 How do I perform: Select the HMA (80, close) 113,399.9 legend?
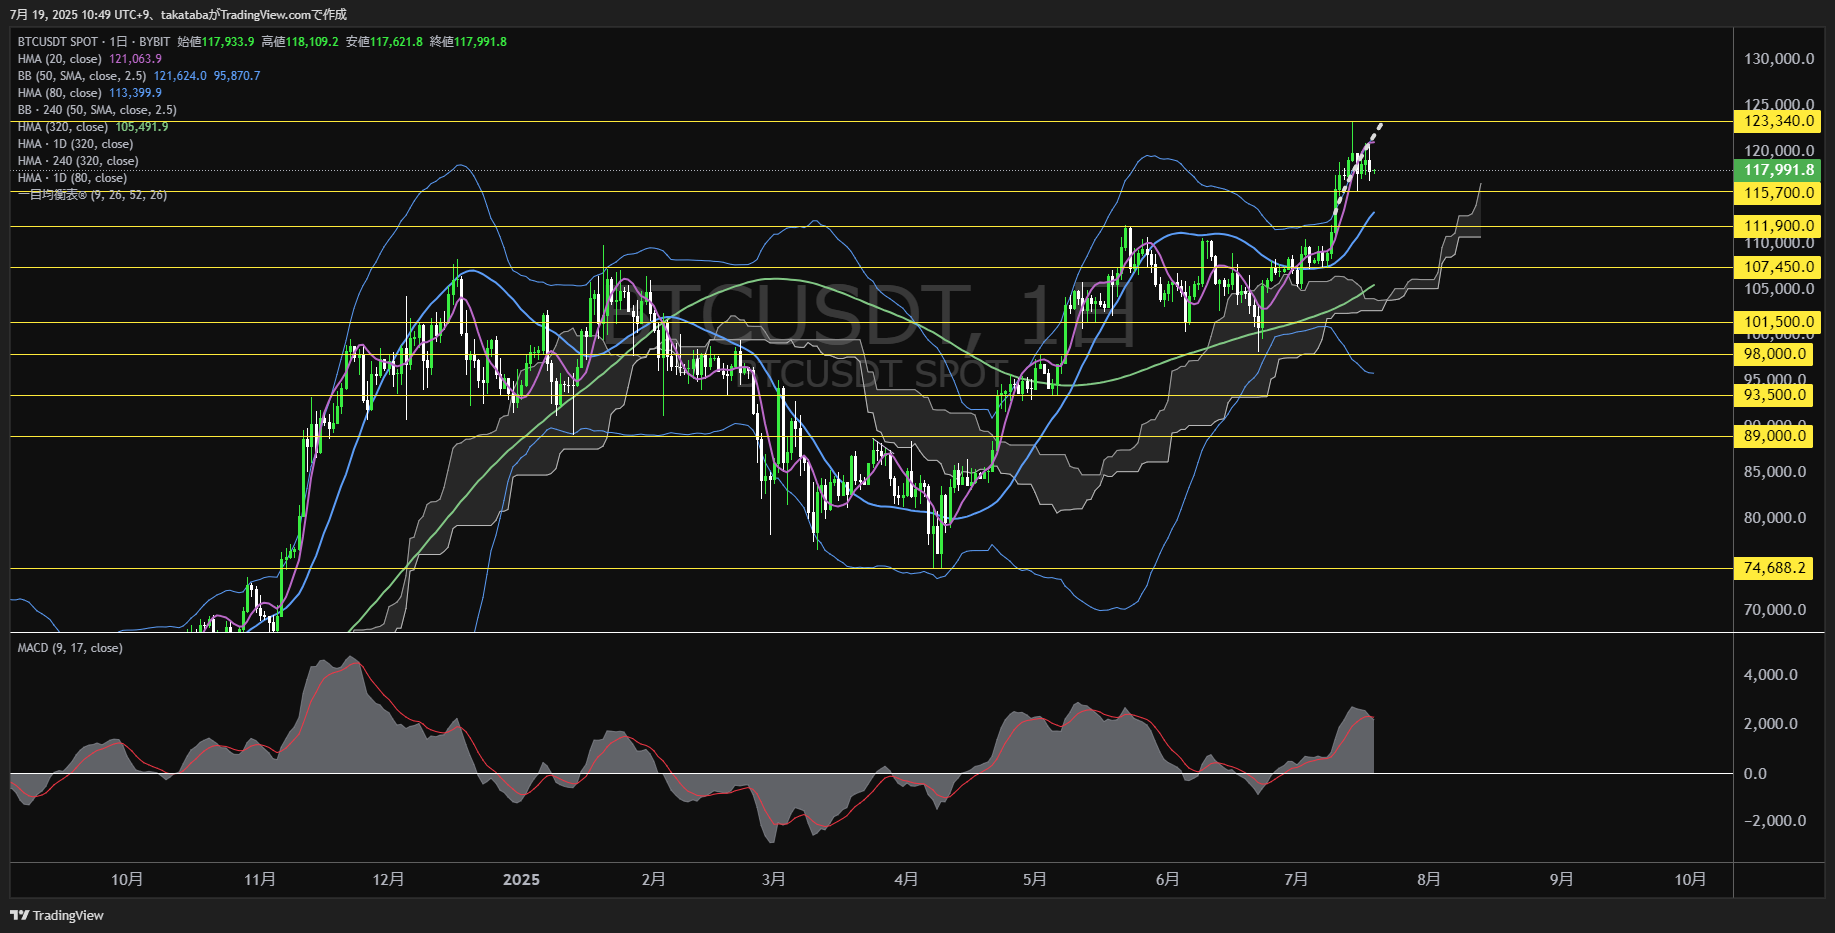[x=89, y=93]
